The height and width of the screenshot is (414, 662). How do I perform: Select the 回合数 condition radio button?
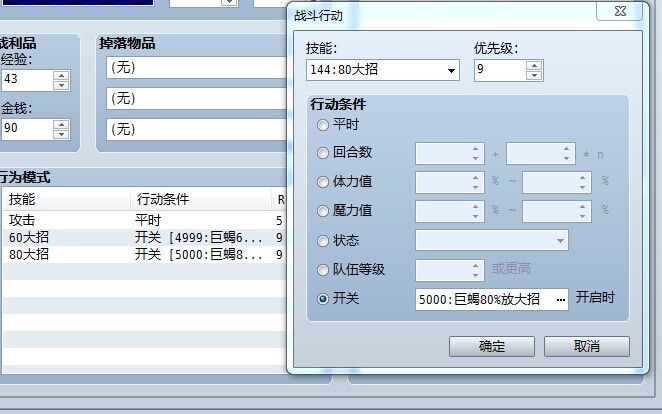point(323,153)
